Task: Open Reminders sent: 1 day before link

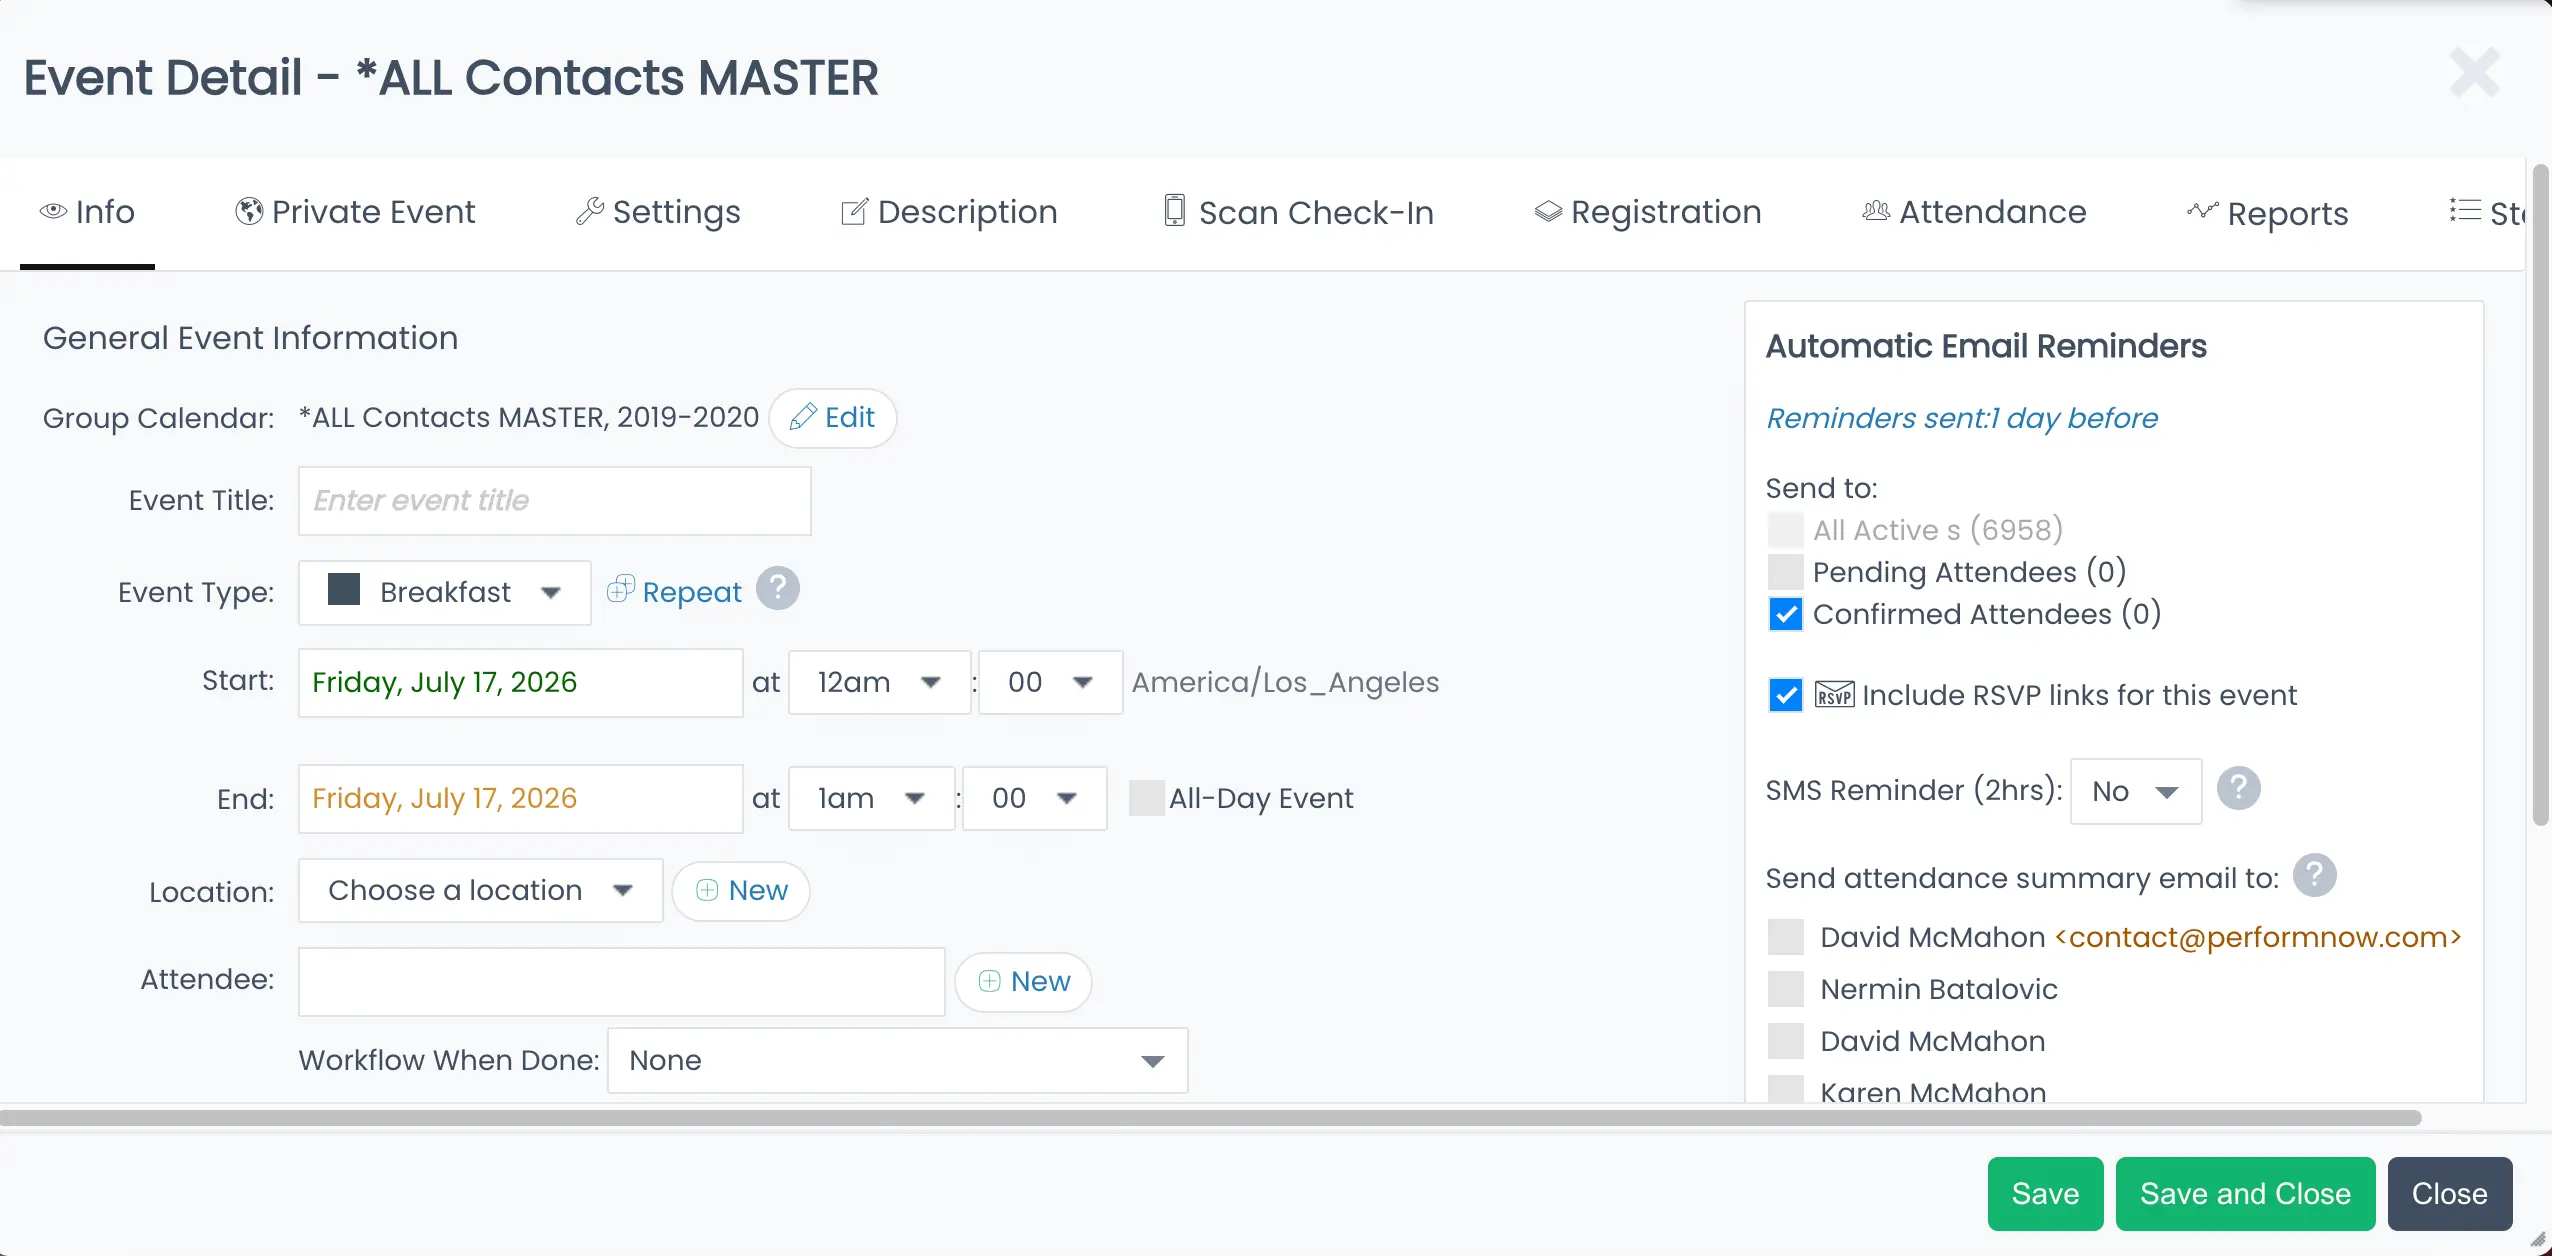Action: click(1962, 418)
